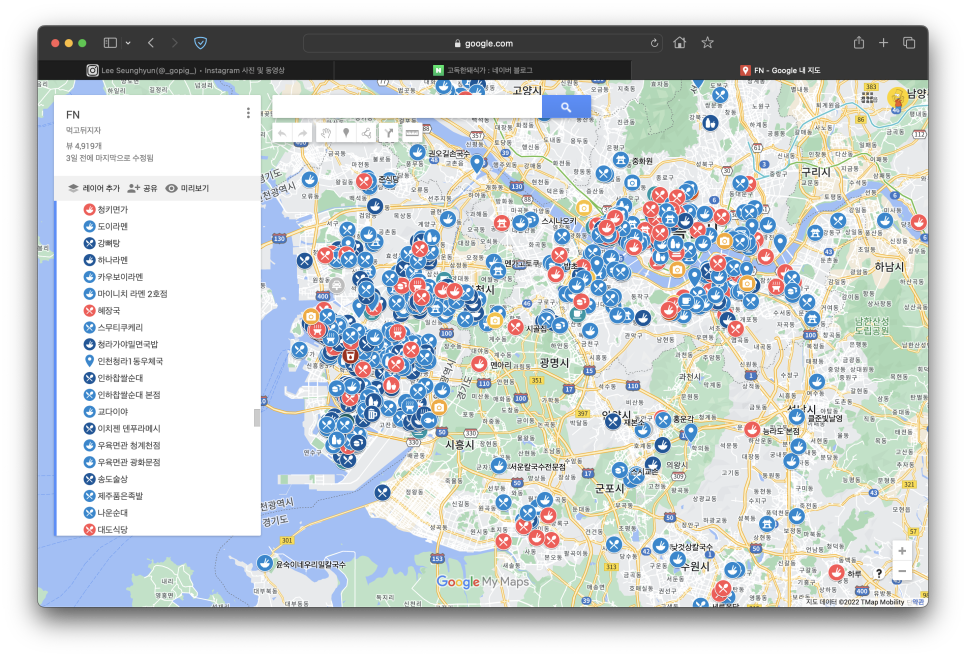Click the 서운칼국수전문점 map marker
966x657 pixels.
(x=499, y=466)
